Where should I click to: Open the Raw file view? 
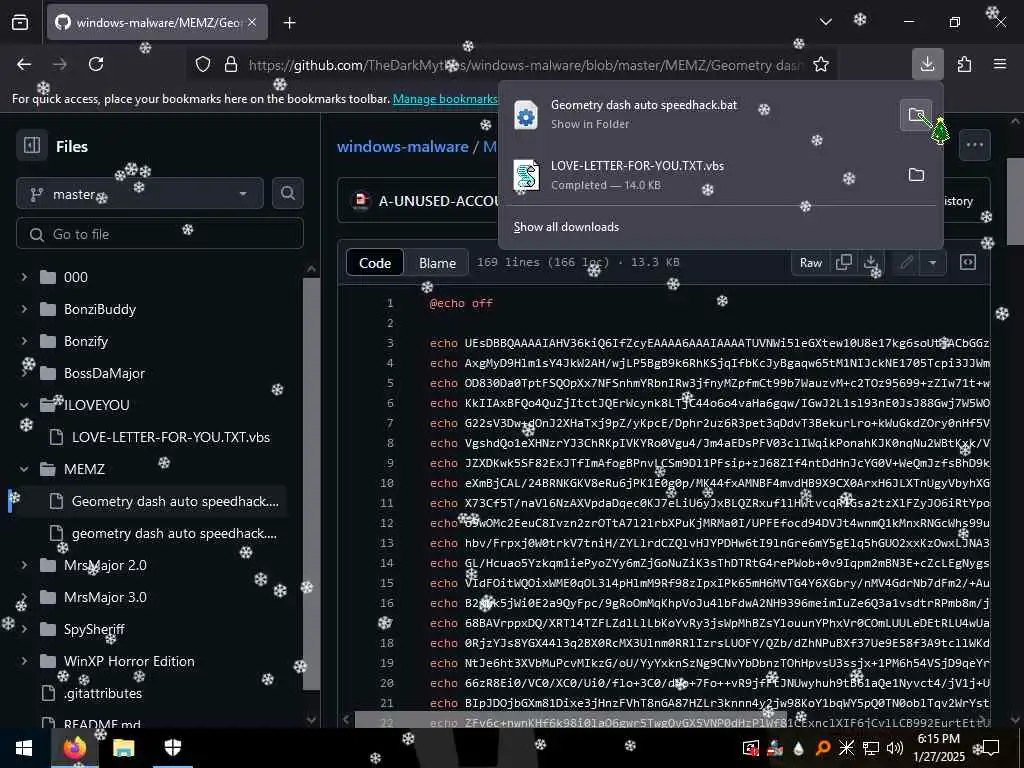click(810, 263)
